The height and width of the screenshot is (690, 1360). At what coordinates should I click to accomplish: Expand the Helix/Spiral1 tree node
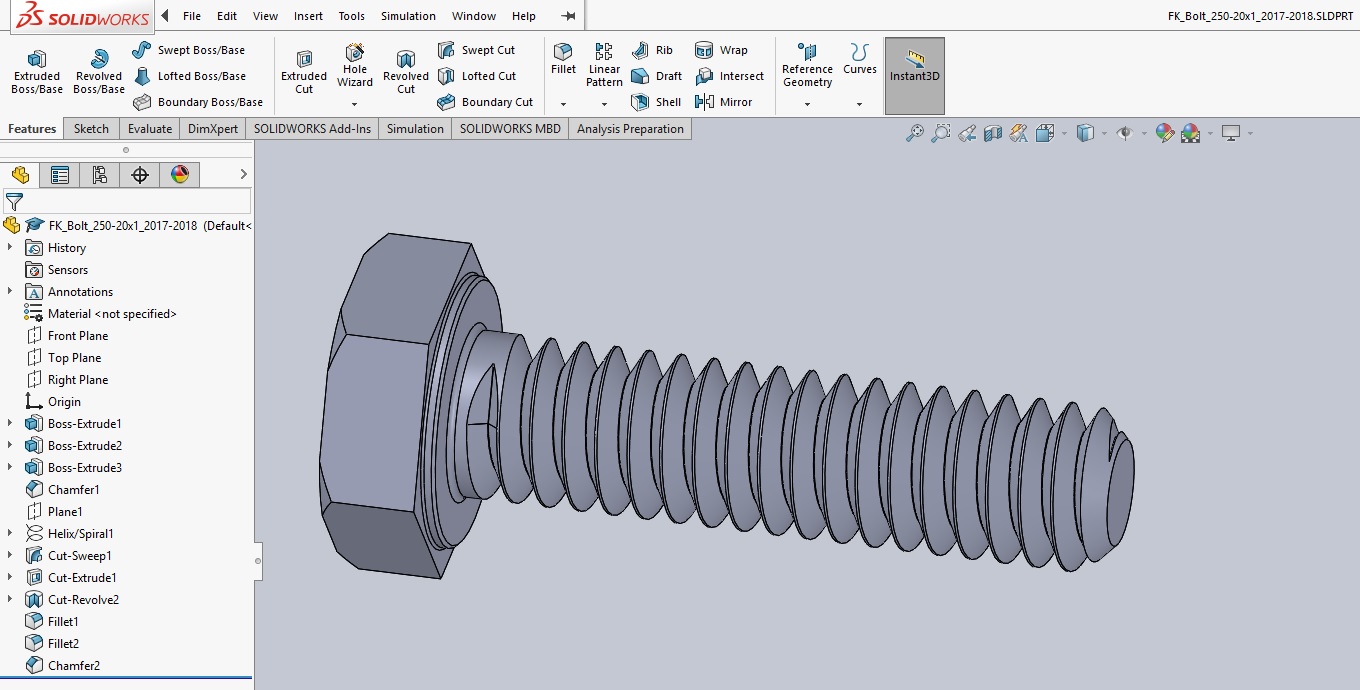click(x=10, y=534)
